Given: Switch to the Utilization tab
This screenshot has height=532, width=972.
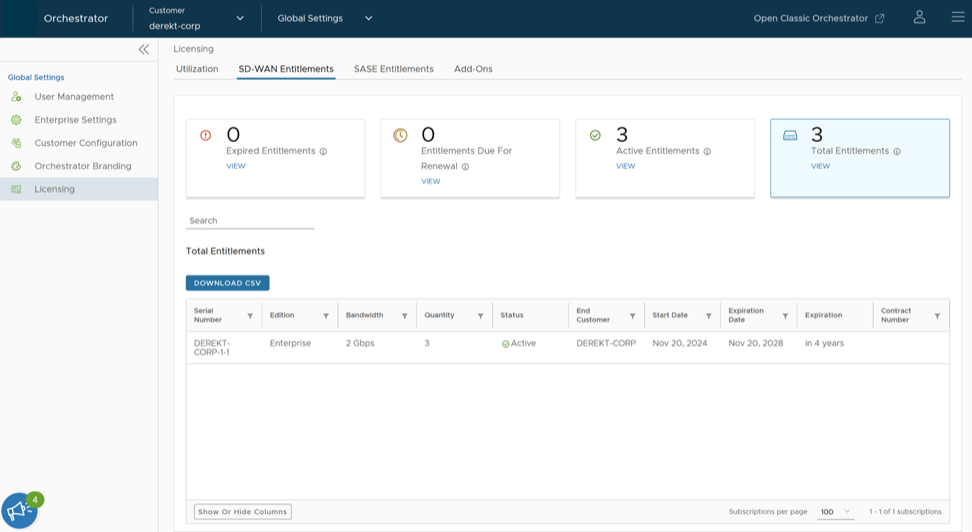Looking at the screenshot, I should tap(197, 69).
